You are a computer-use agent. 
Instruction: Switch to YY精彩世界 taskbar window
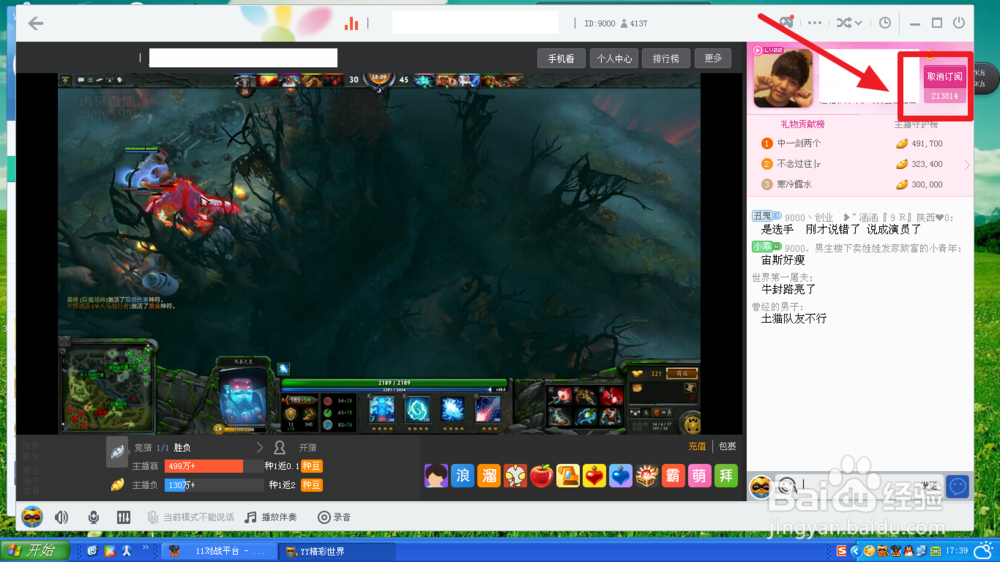336,551
